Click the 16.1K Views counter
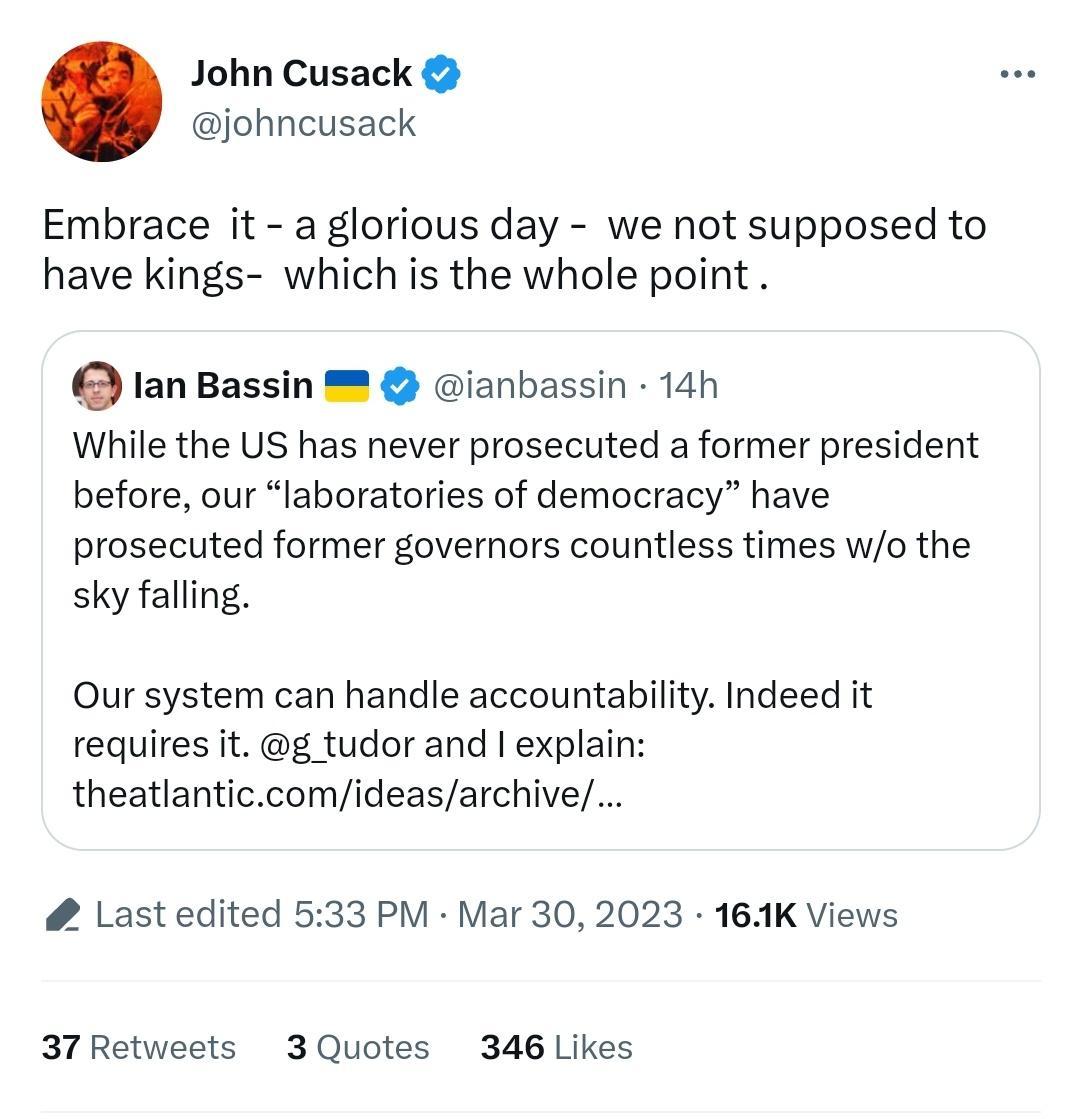 pyautogui.click(x=805, y=912)
